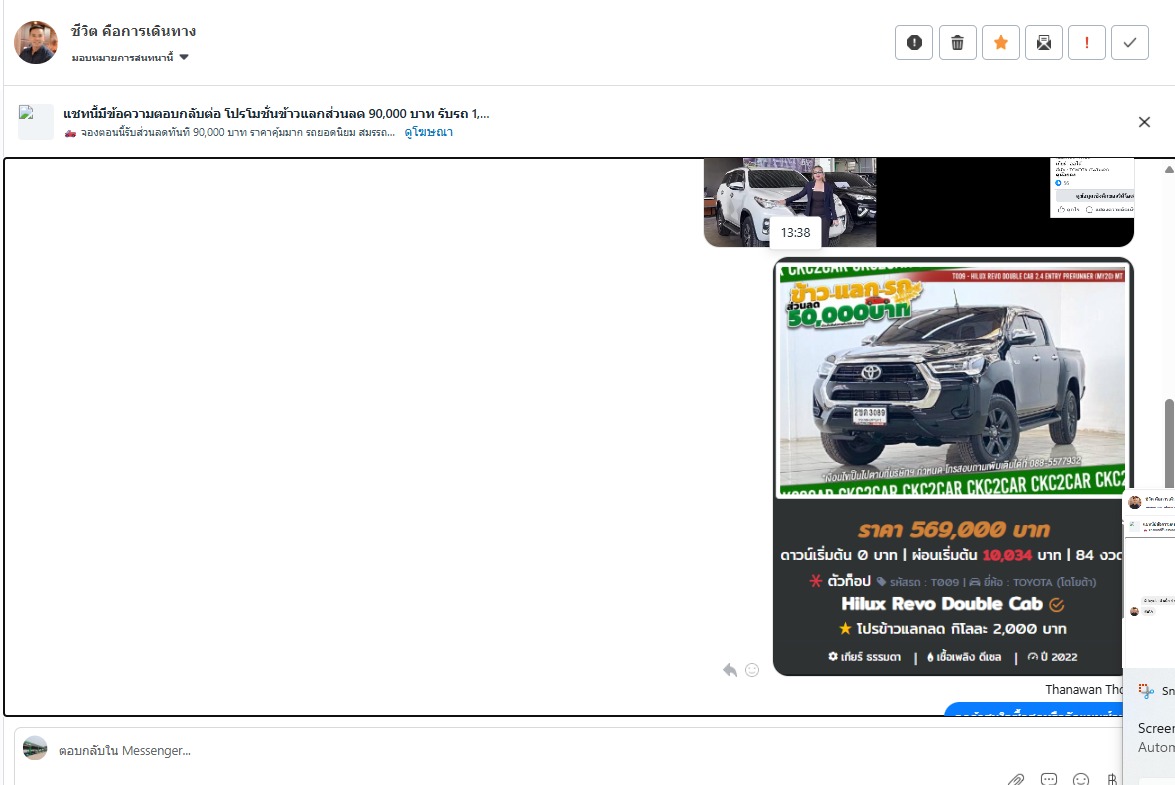
Task: Mark conversation unread with envelope icon
Action: point(1043,43)
